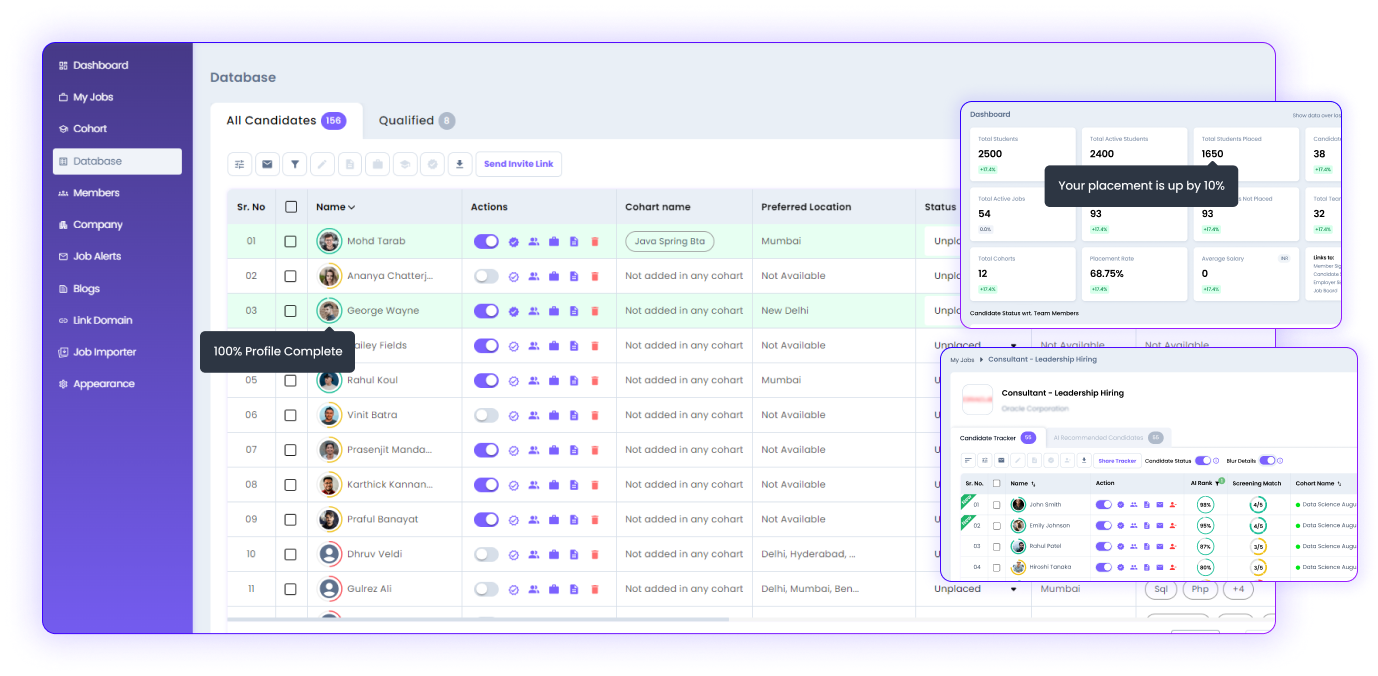Click the briefcase icon for Ananya Chatterjee
The width and height of the screenshot is (1378, 676).
pyautogui.click(x=553, y=275)
